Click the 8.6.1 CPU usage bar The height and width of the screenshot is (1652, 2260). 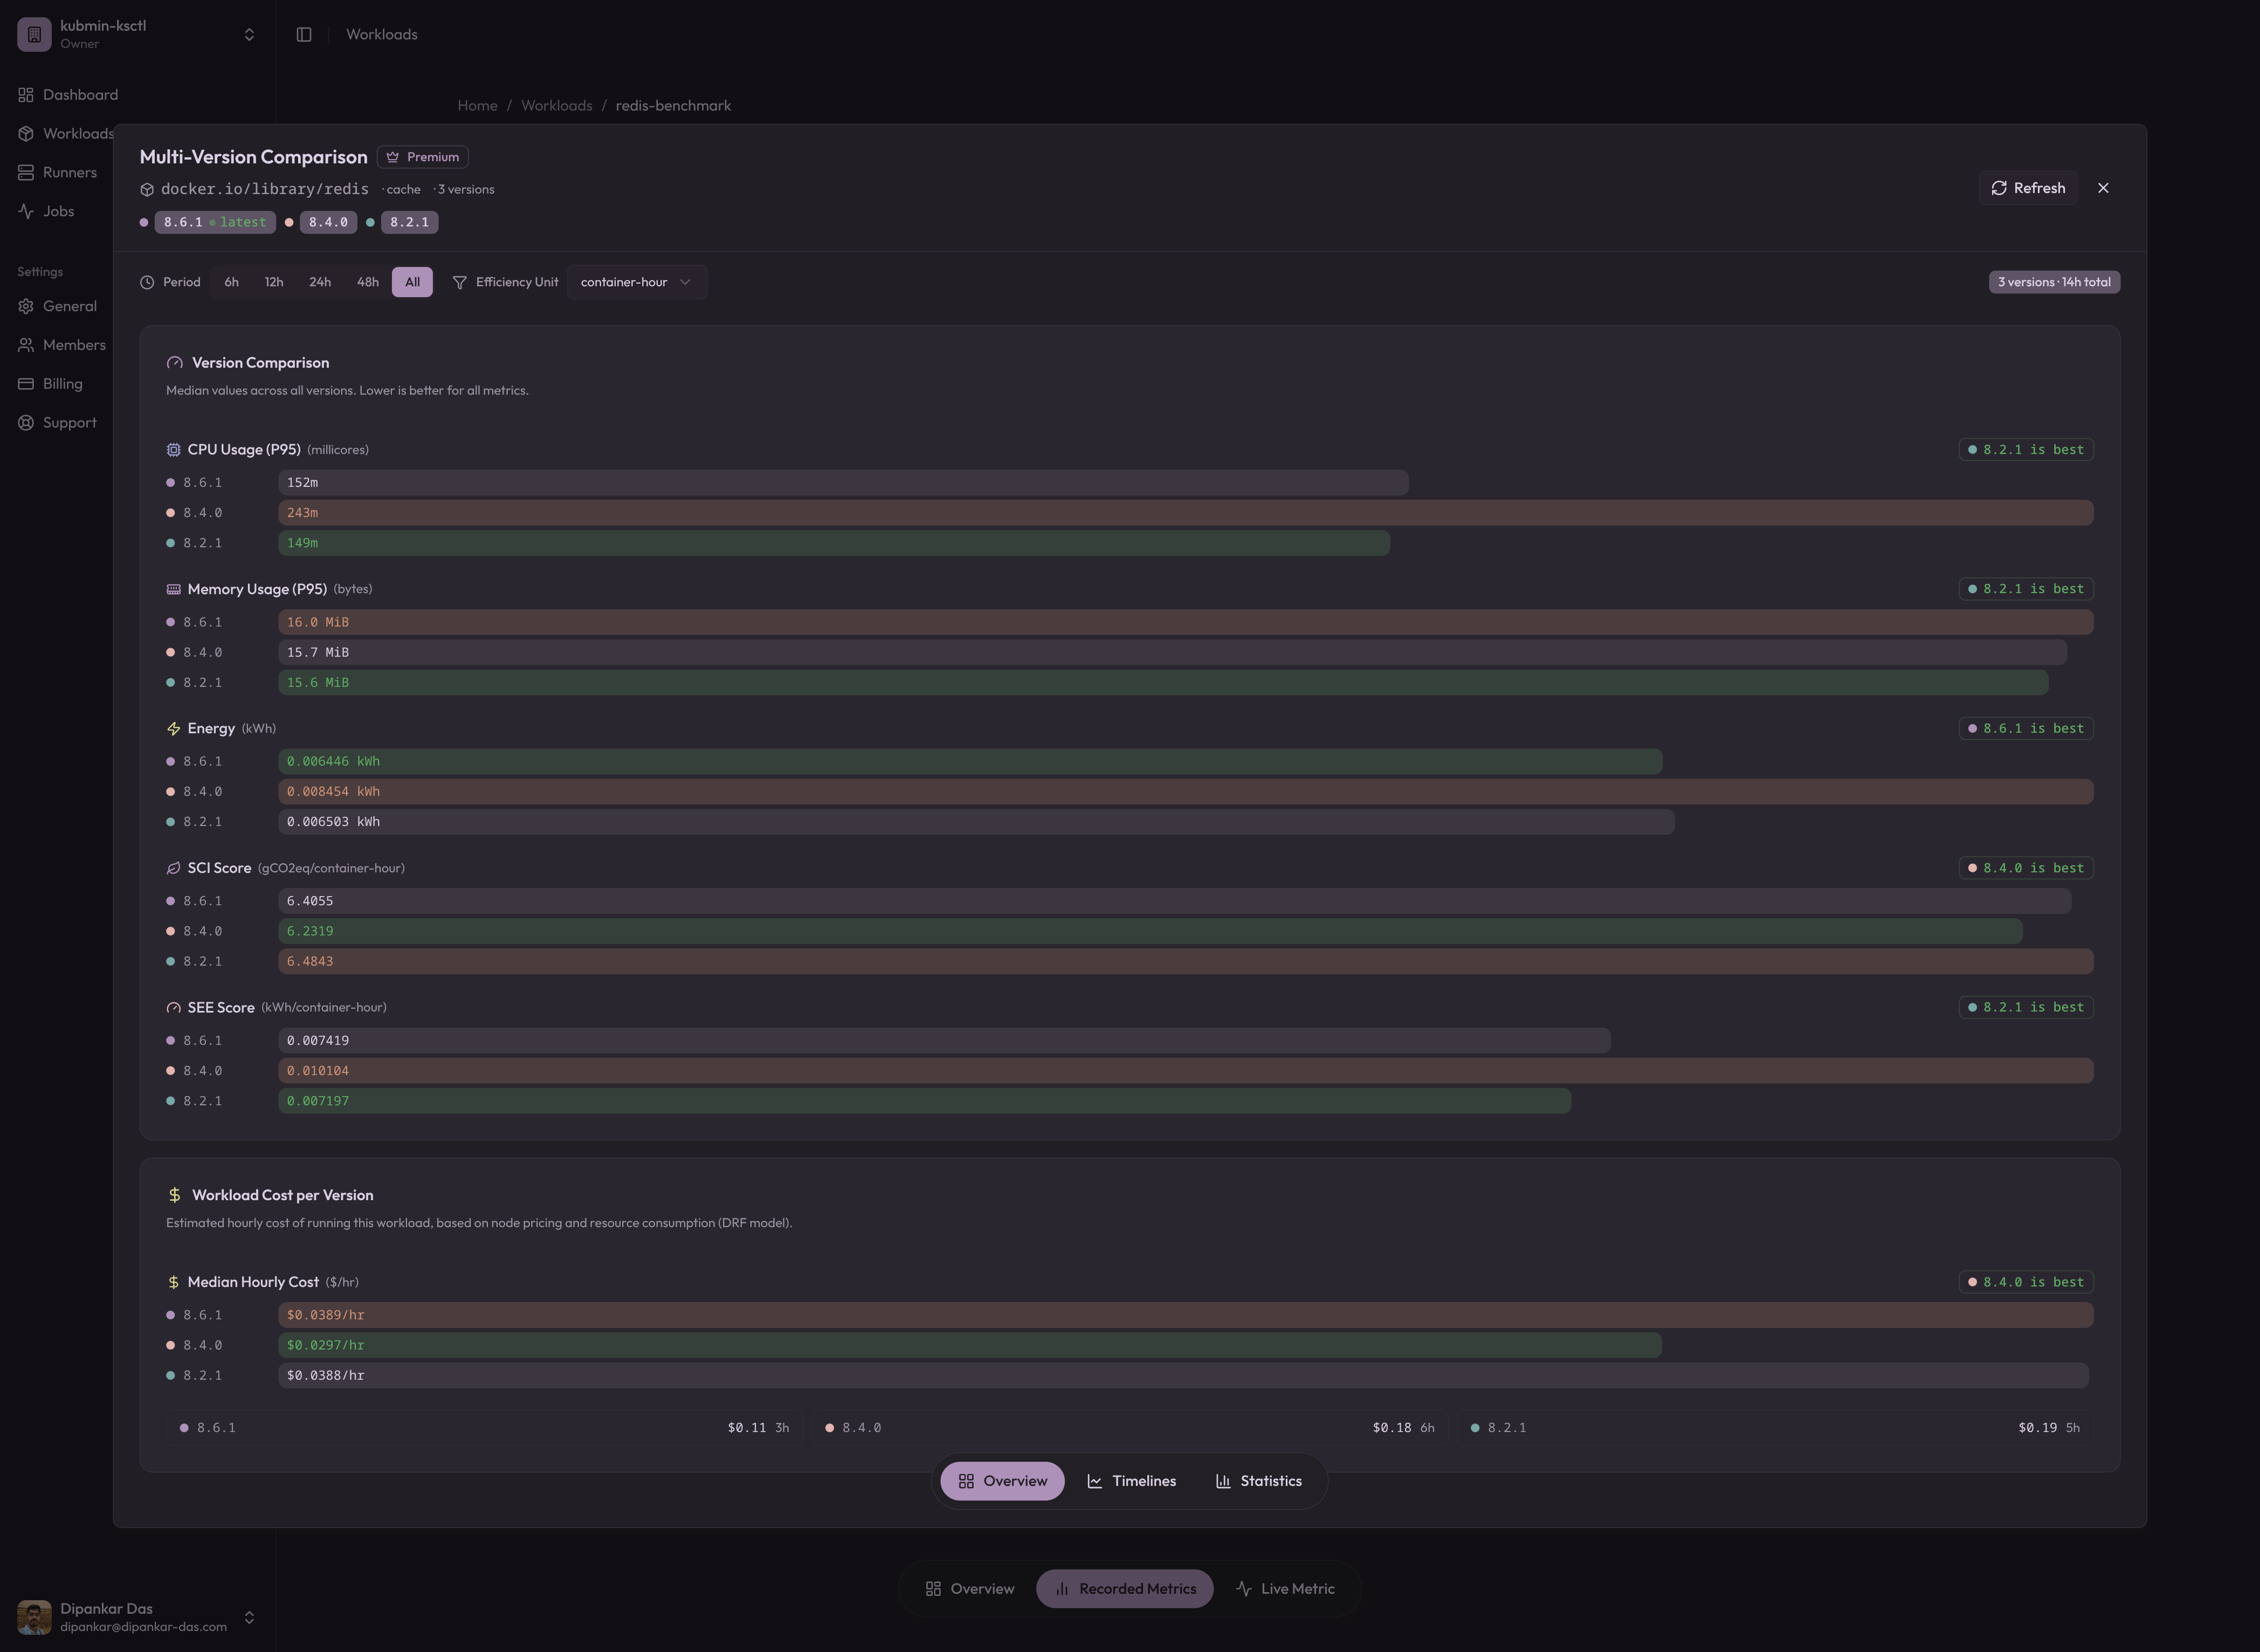(843, 482)
